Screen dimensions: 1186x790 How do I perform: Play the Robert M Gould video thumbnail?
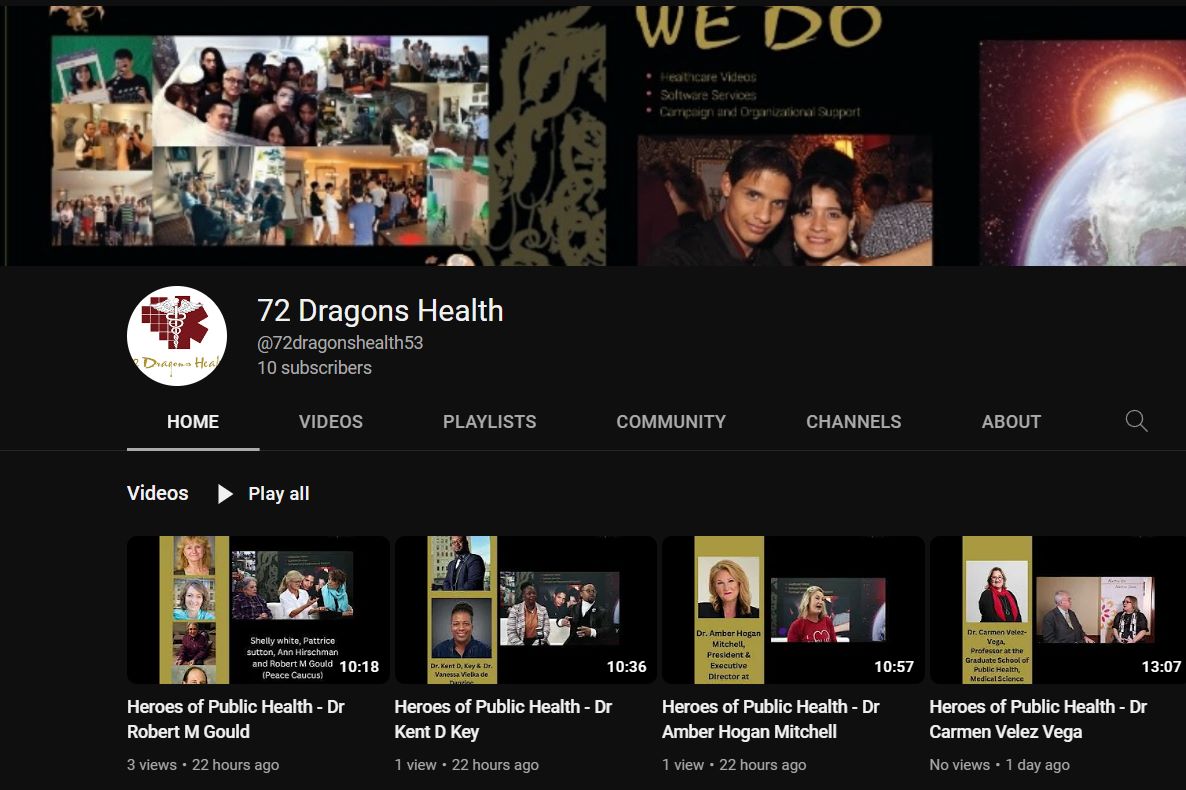258,610
